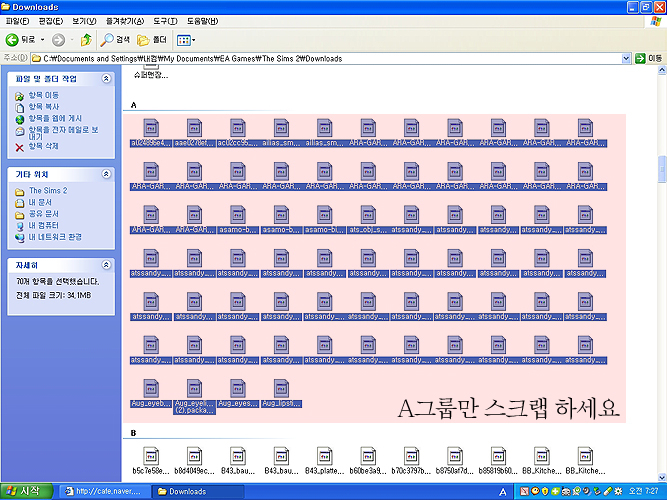
Task: Collapse the Other Places (기타 위치) panel
Action: (107, 174)
